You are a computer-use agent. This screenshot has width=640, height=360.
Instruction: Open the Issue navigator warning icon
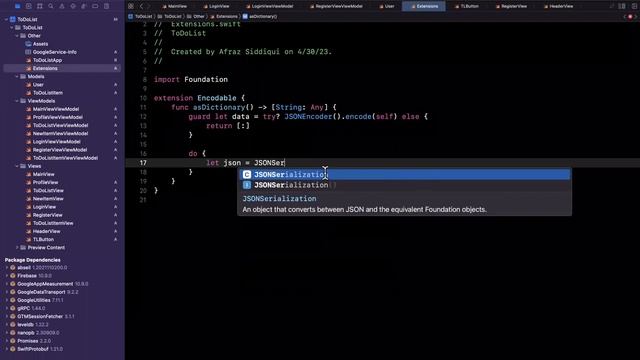pos(62,6)
